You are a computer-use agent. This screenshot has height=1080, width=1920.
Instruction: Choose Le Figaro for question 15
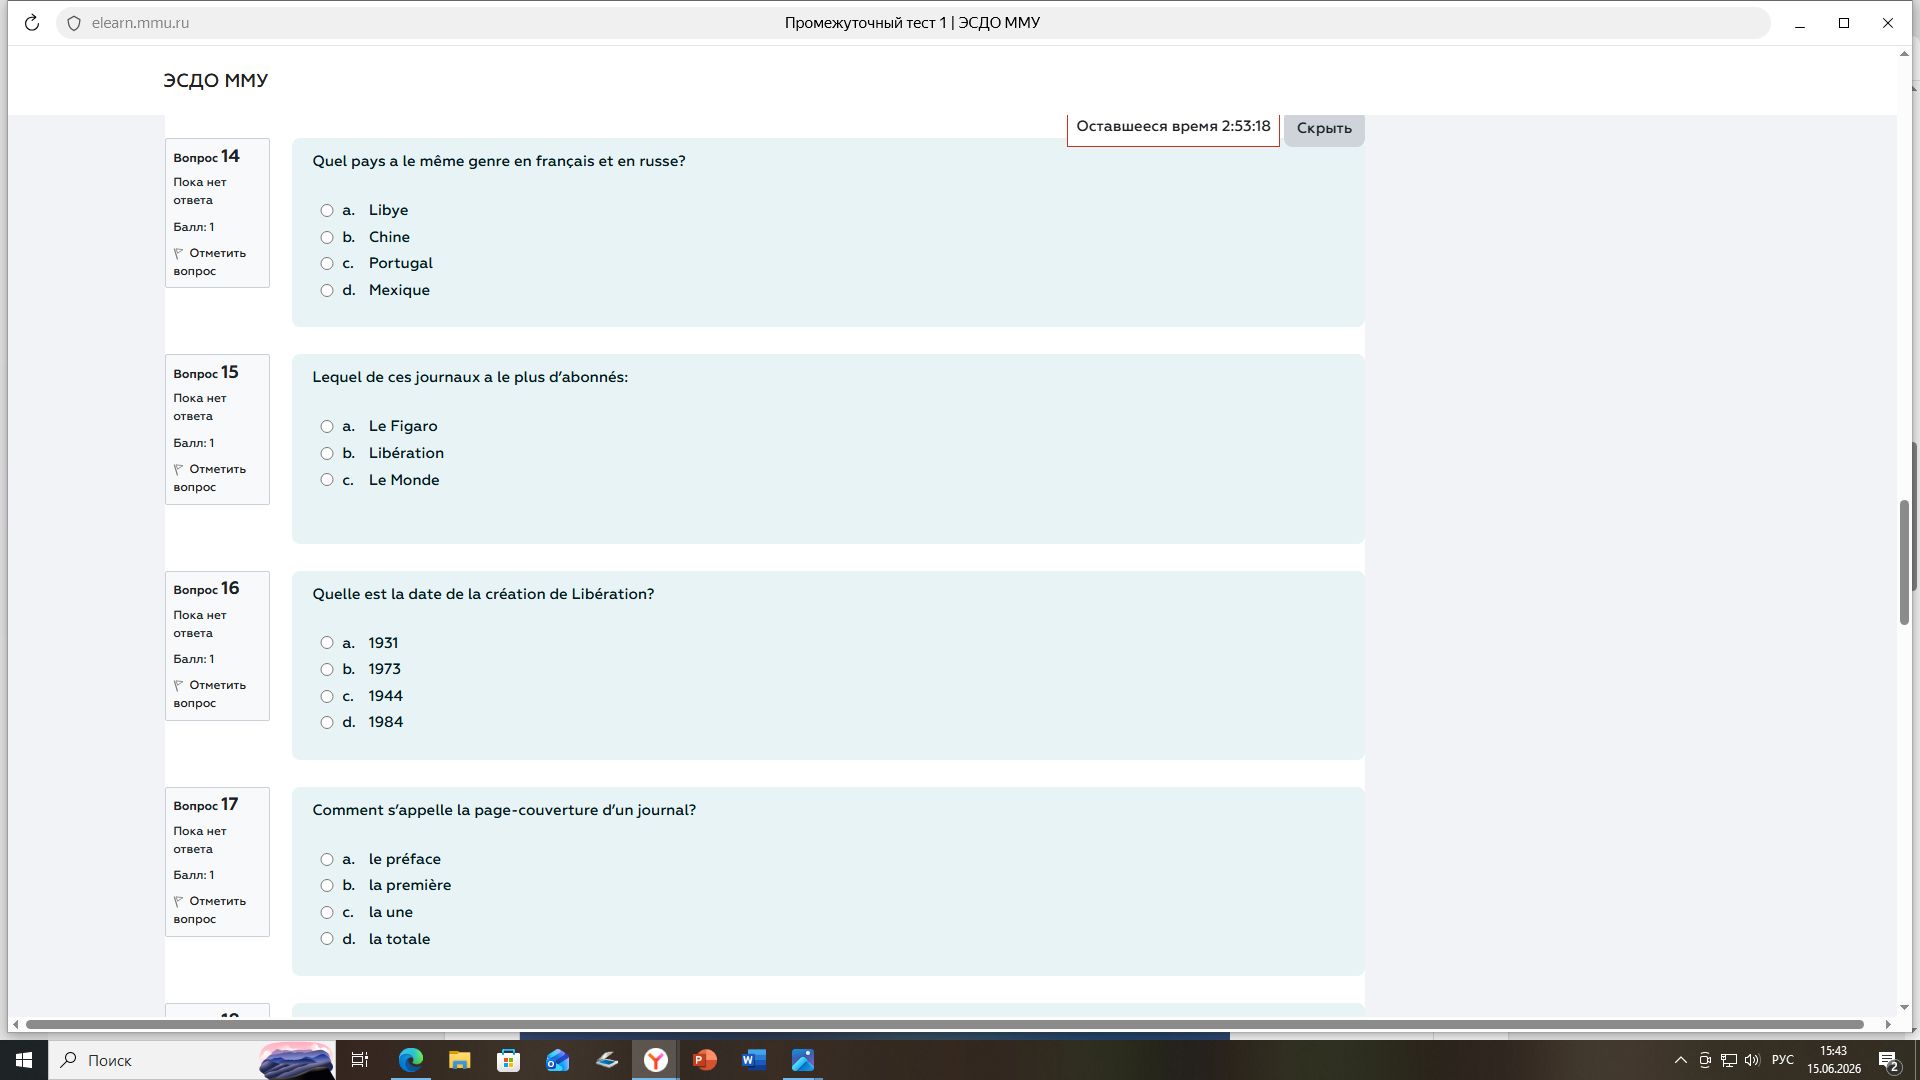[327, 427]
